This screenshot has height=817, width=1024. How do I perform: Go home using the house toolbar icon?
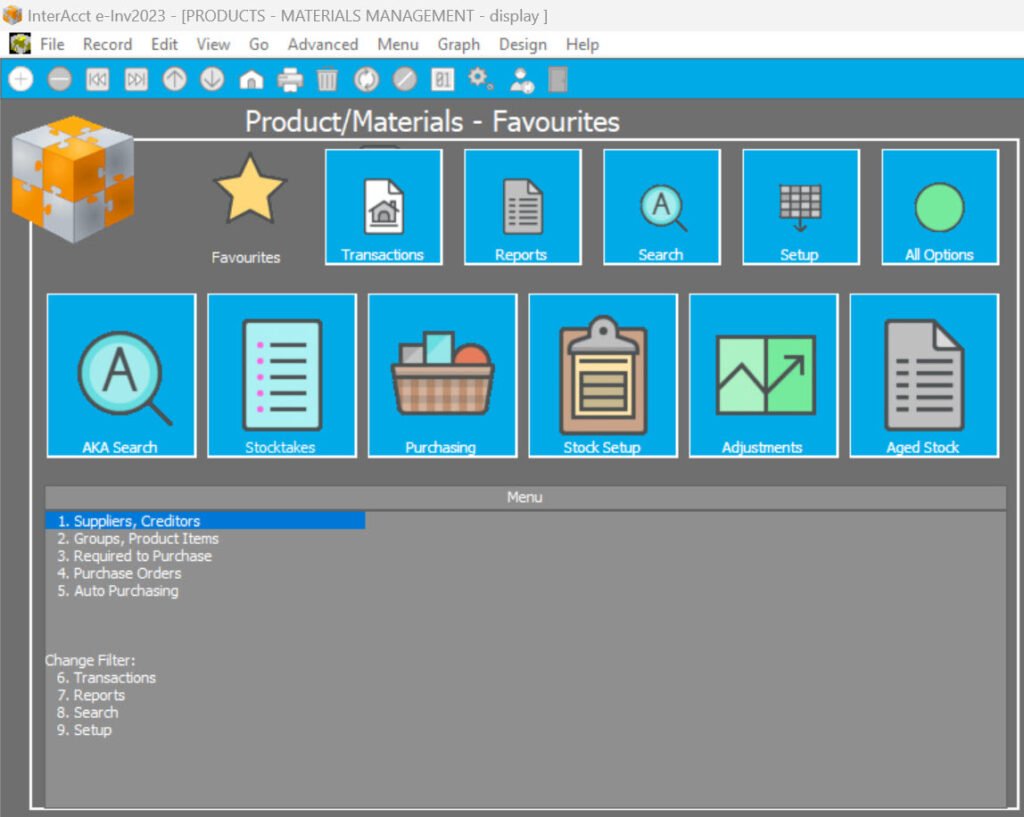251,80
